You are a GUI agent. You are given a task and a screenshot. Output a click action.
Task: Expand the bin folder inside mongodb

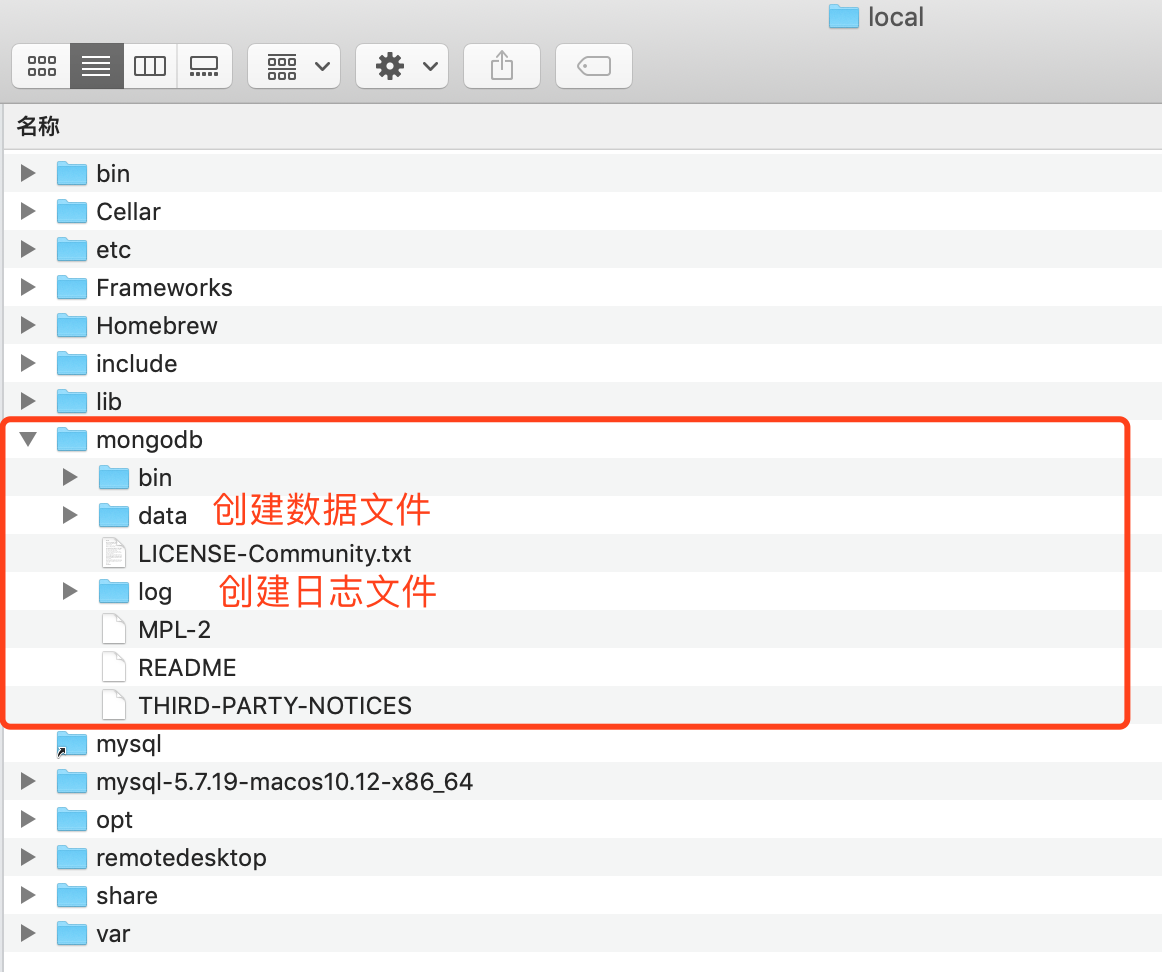[x=70, y=477]
